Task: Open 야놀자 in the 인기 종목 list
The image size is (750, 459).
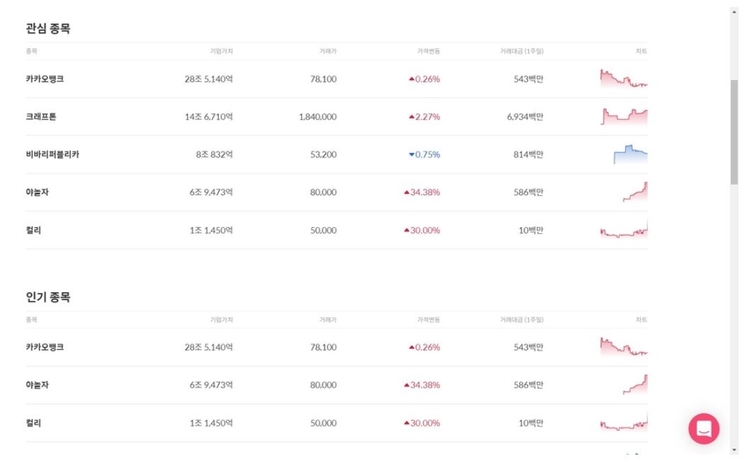Action: point(37,385)
